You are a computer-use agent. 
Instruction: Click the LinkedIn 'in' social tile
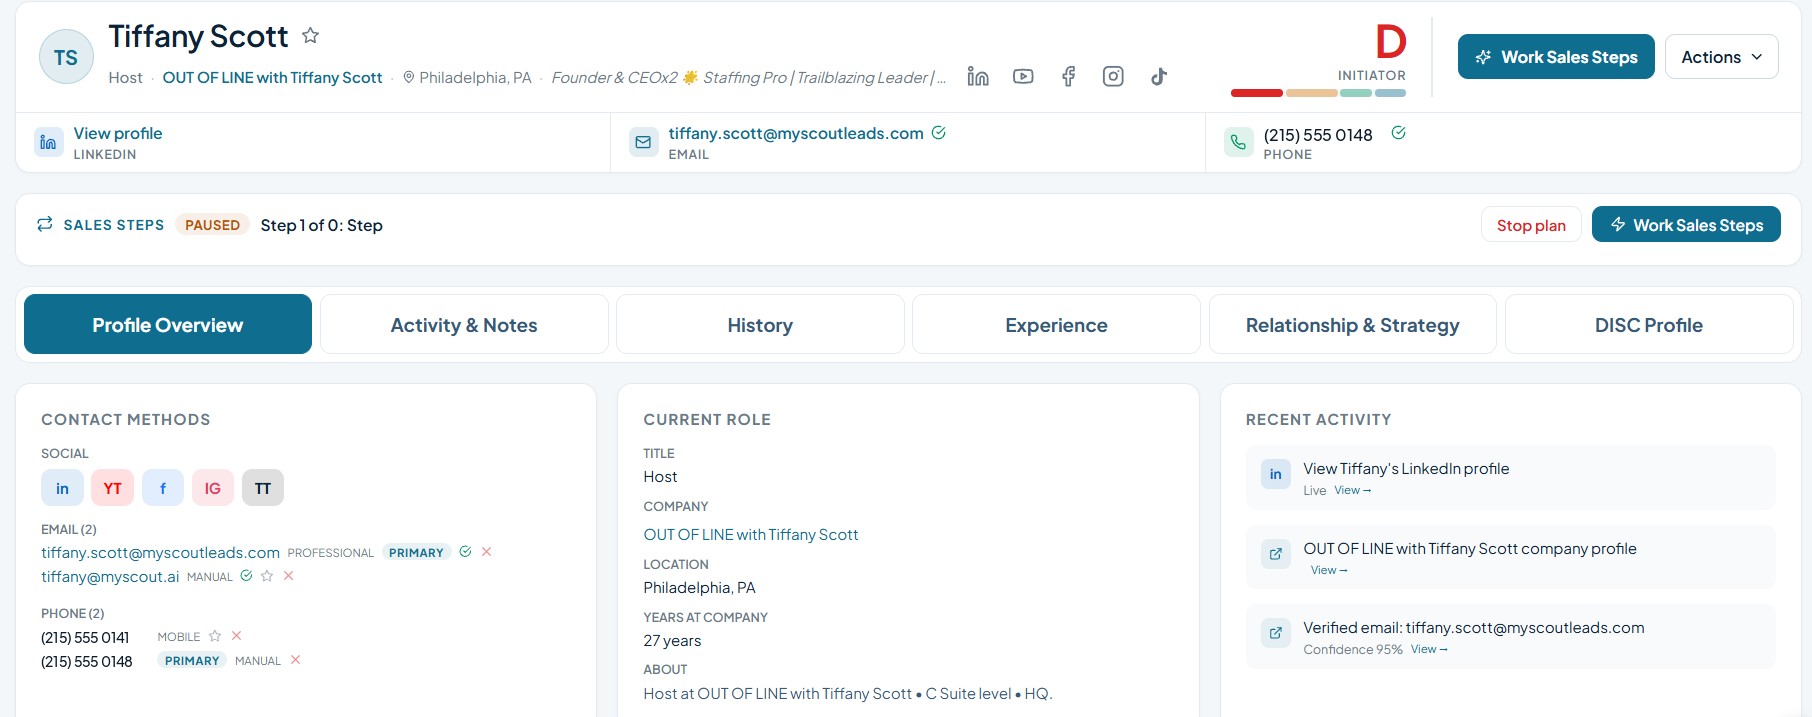pyautogui.click(x=62, y=488)
